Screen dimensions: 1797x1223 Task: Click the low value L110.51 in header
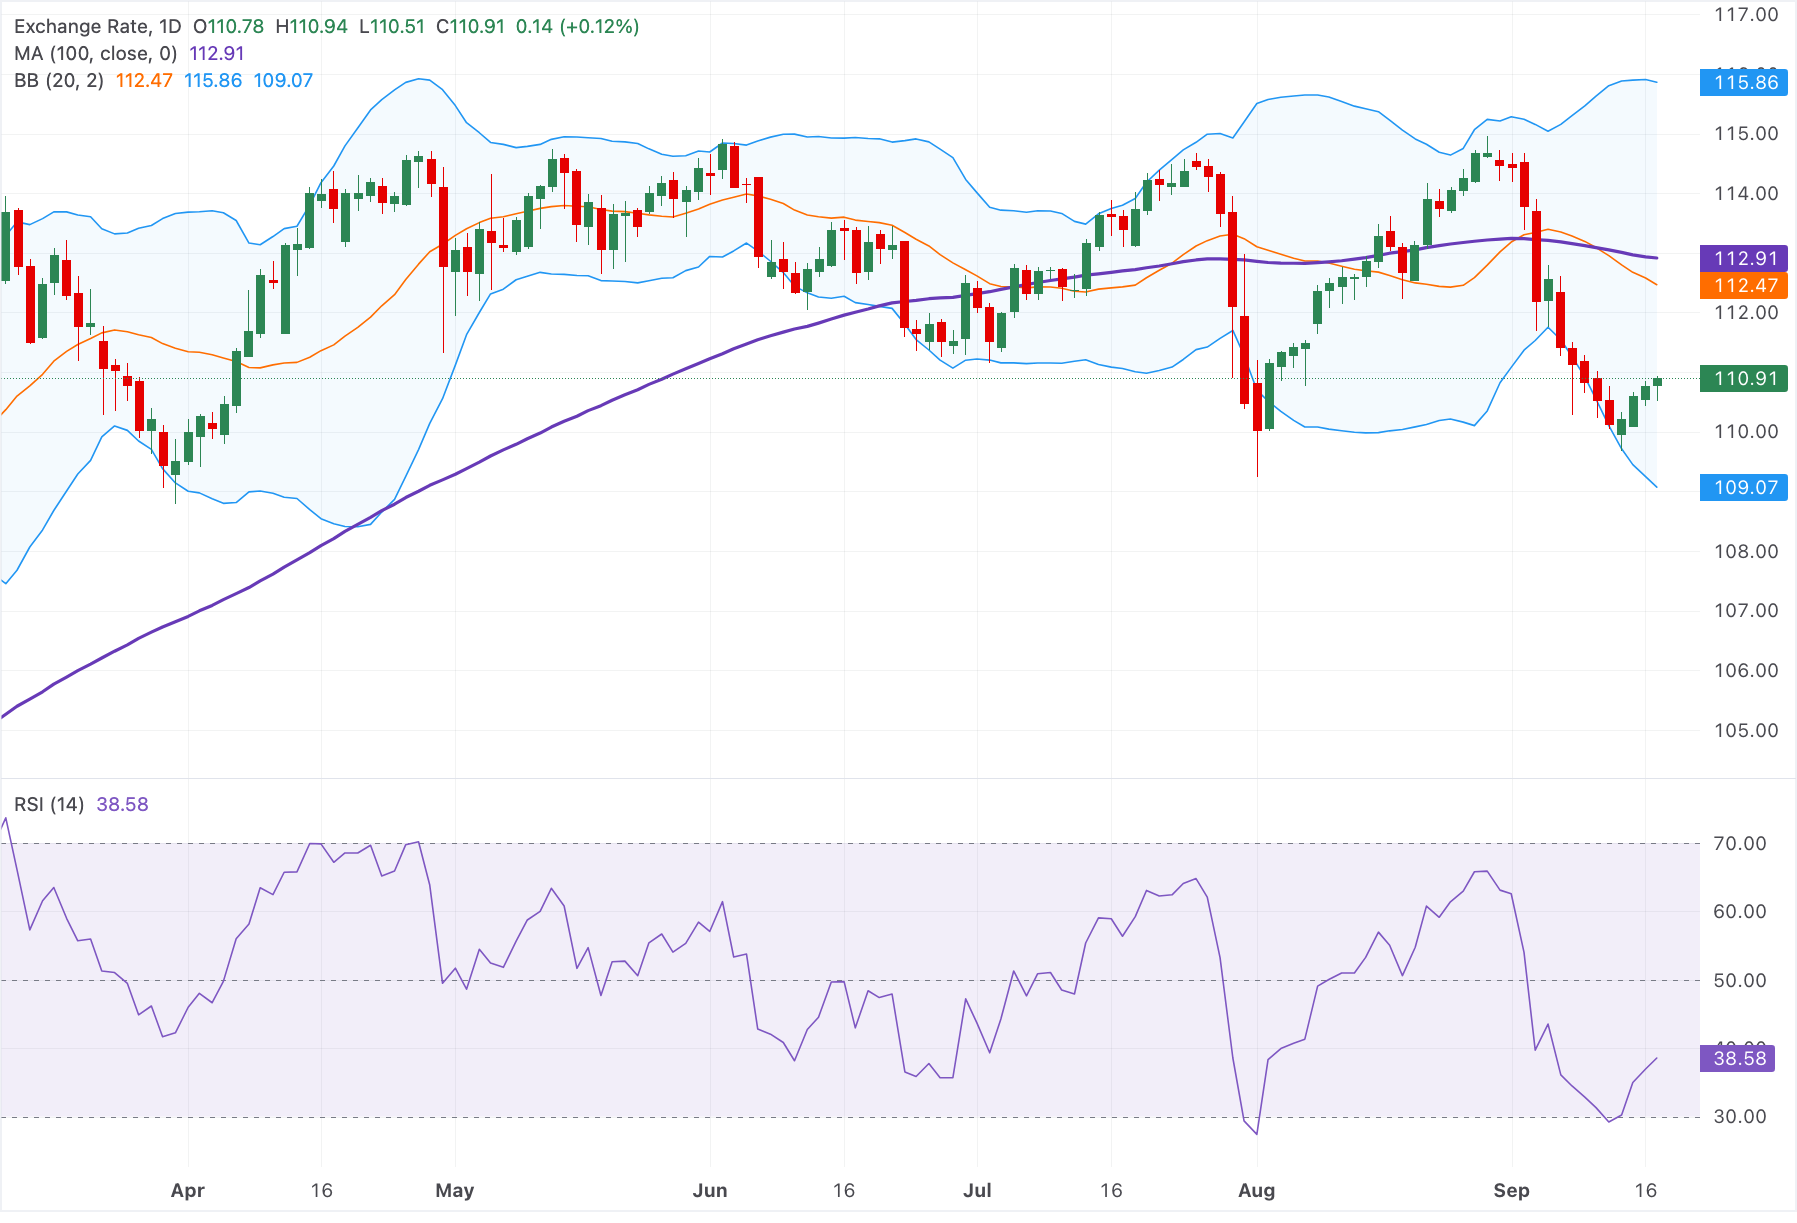392,27
